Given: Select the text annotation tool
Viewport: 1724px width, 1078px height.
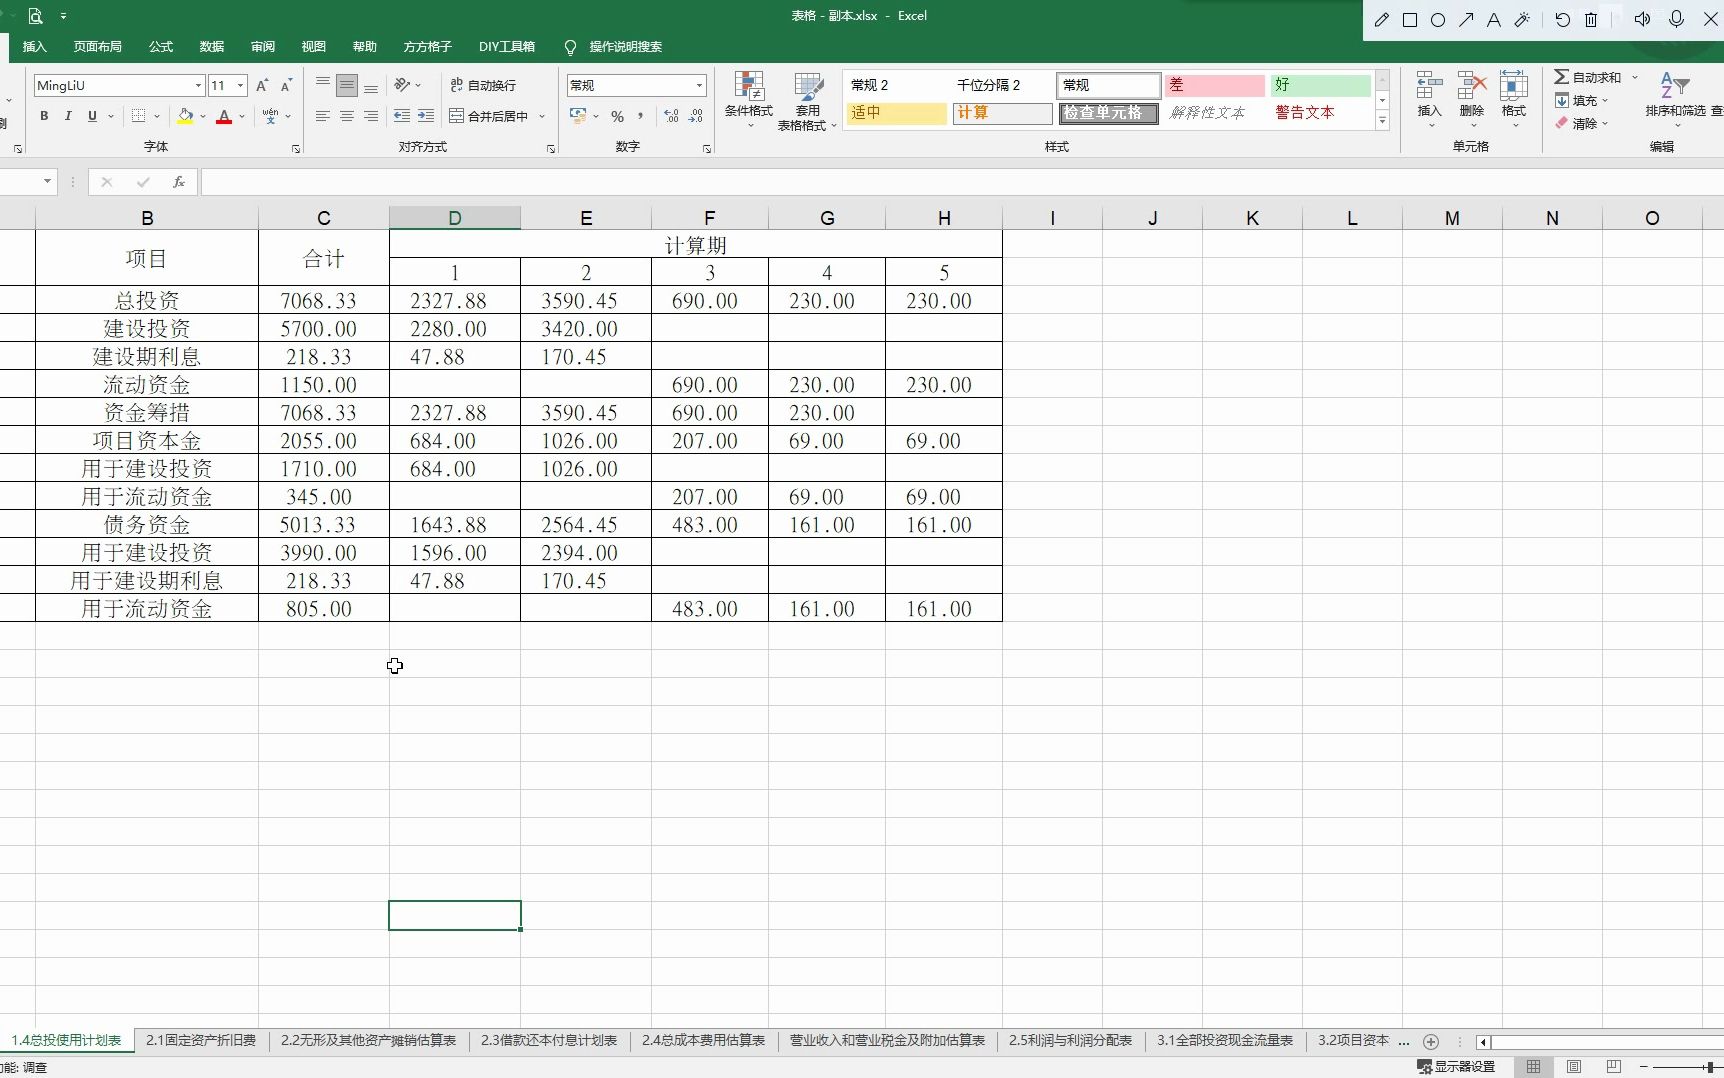Looking at the screenshot, I should 1494,20.
